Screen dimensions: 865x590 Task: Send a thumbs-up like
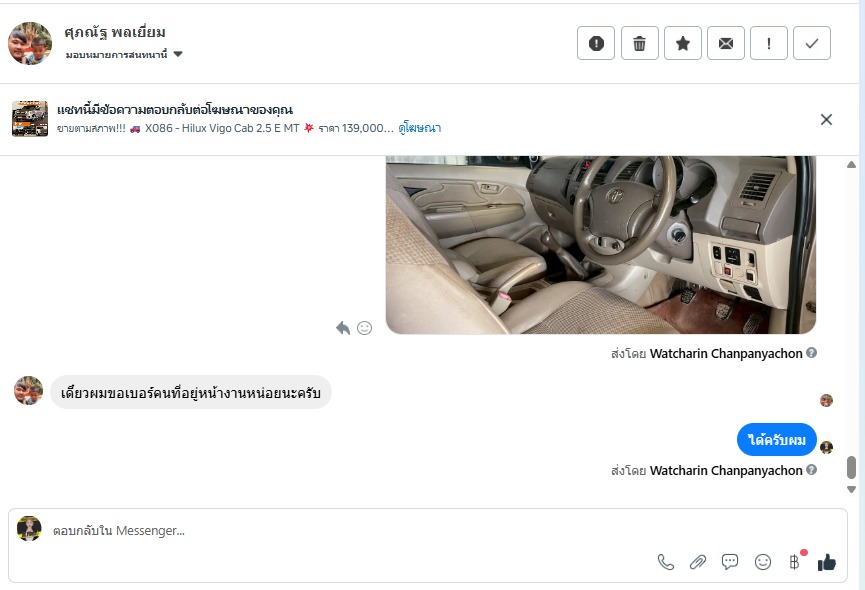(x=826, y=562)
